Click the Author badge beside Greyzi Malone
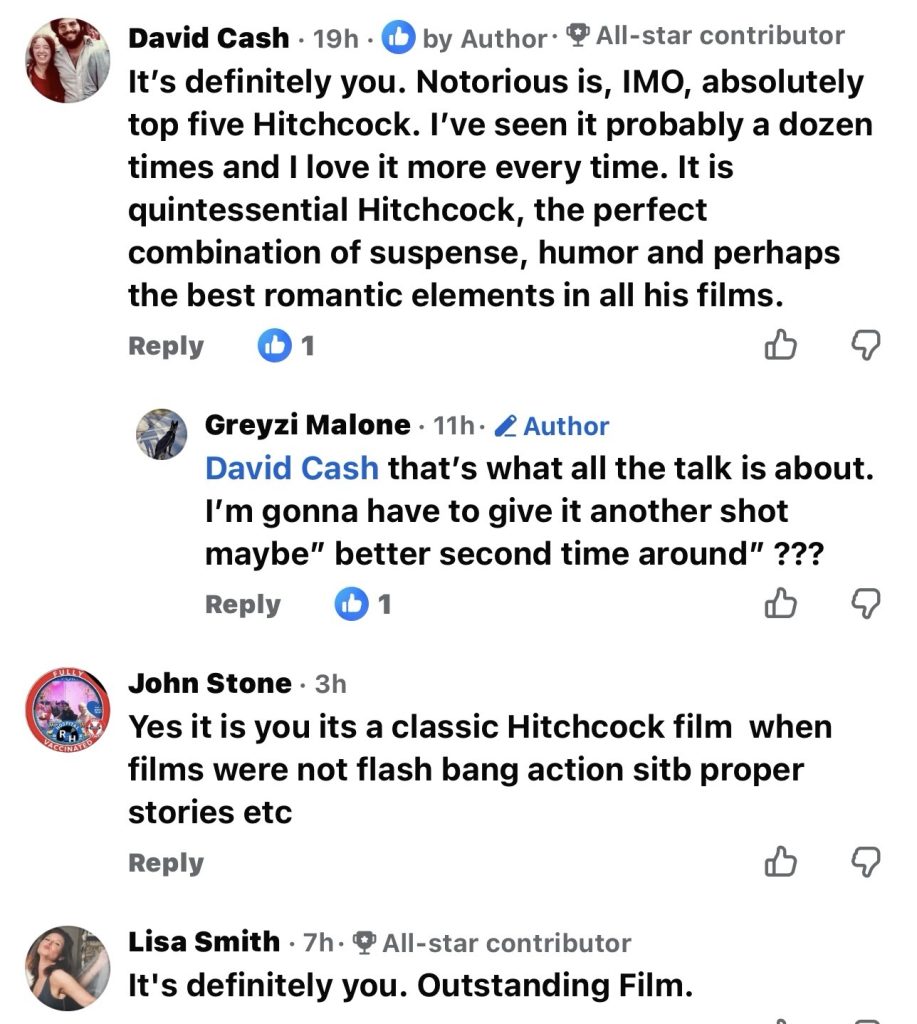The width and height of the screenshot is (917, 1024). [x=553, y=426]
